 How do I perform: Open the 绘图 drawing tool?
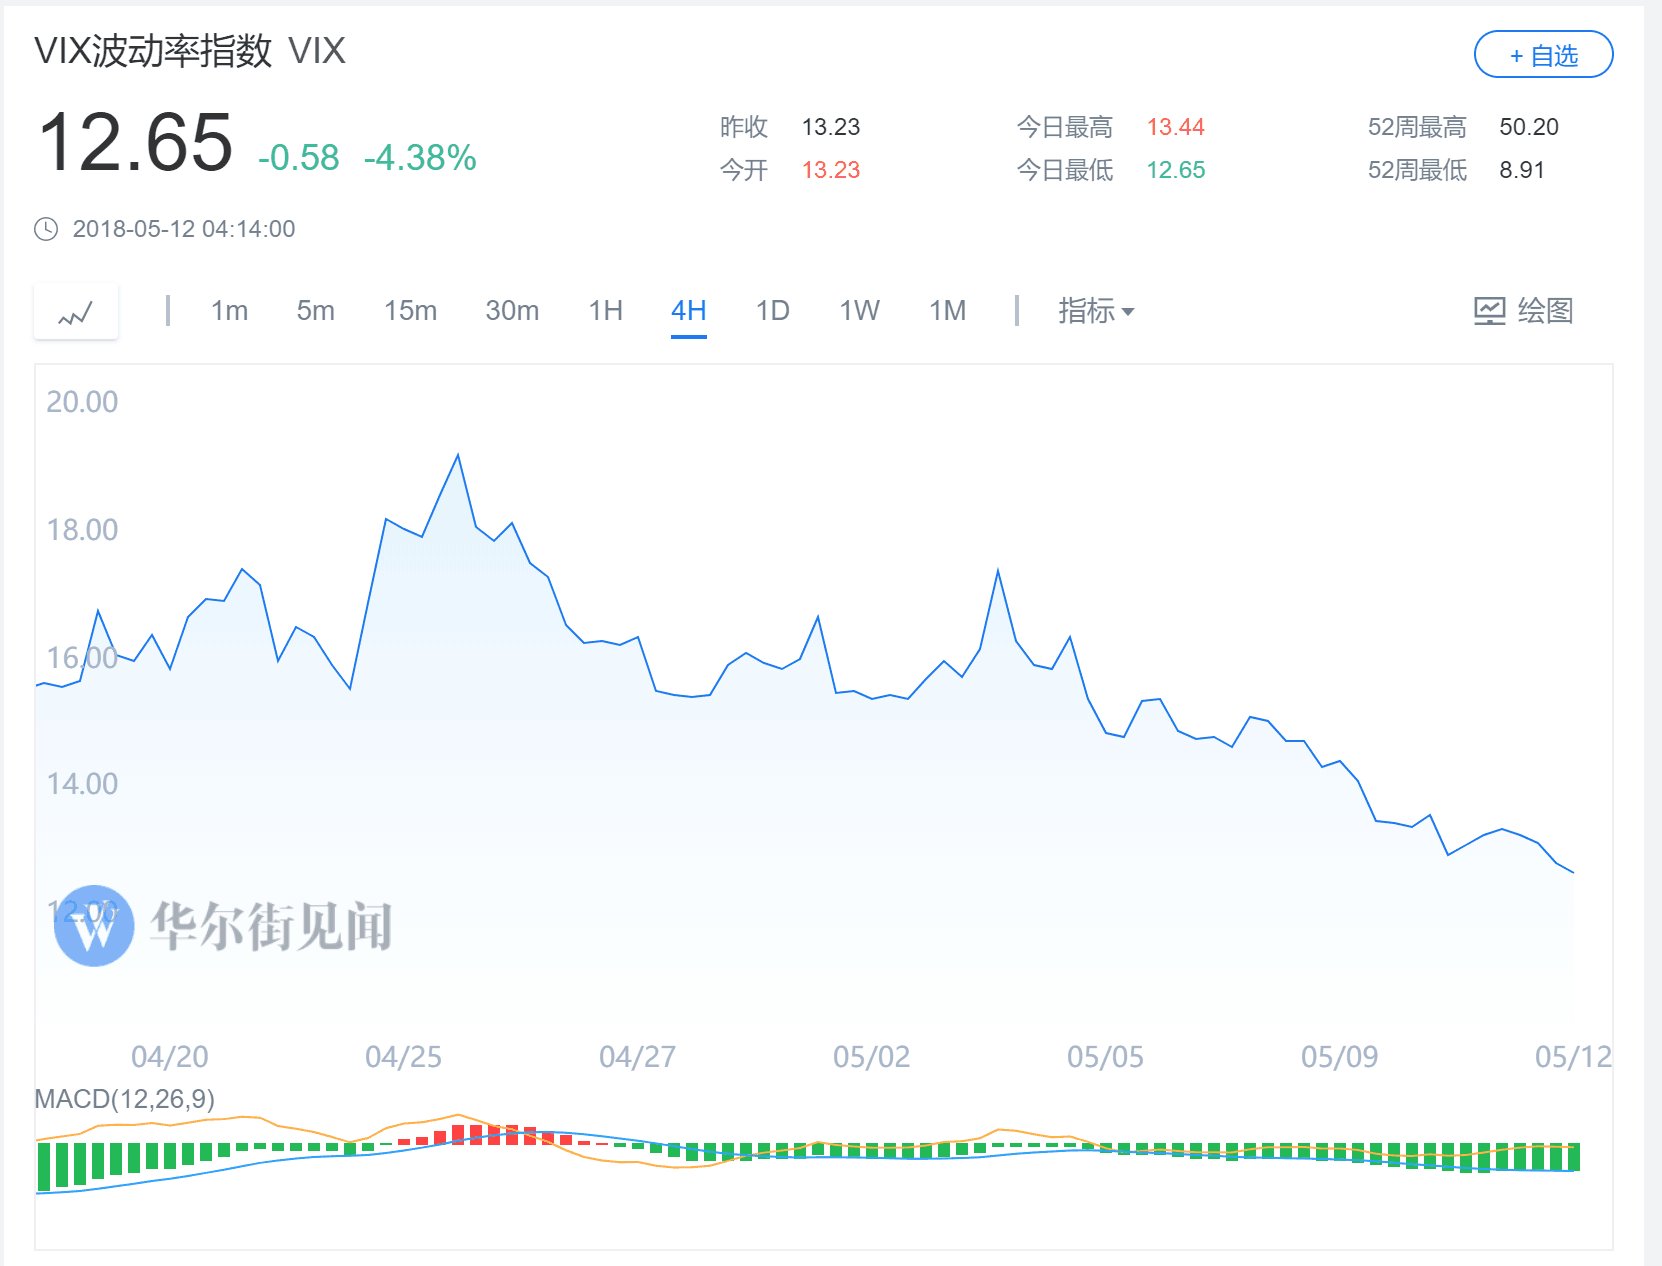pos(1524,311)
